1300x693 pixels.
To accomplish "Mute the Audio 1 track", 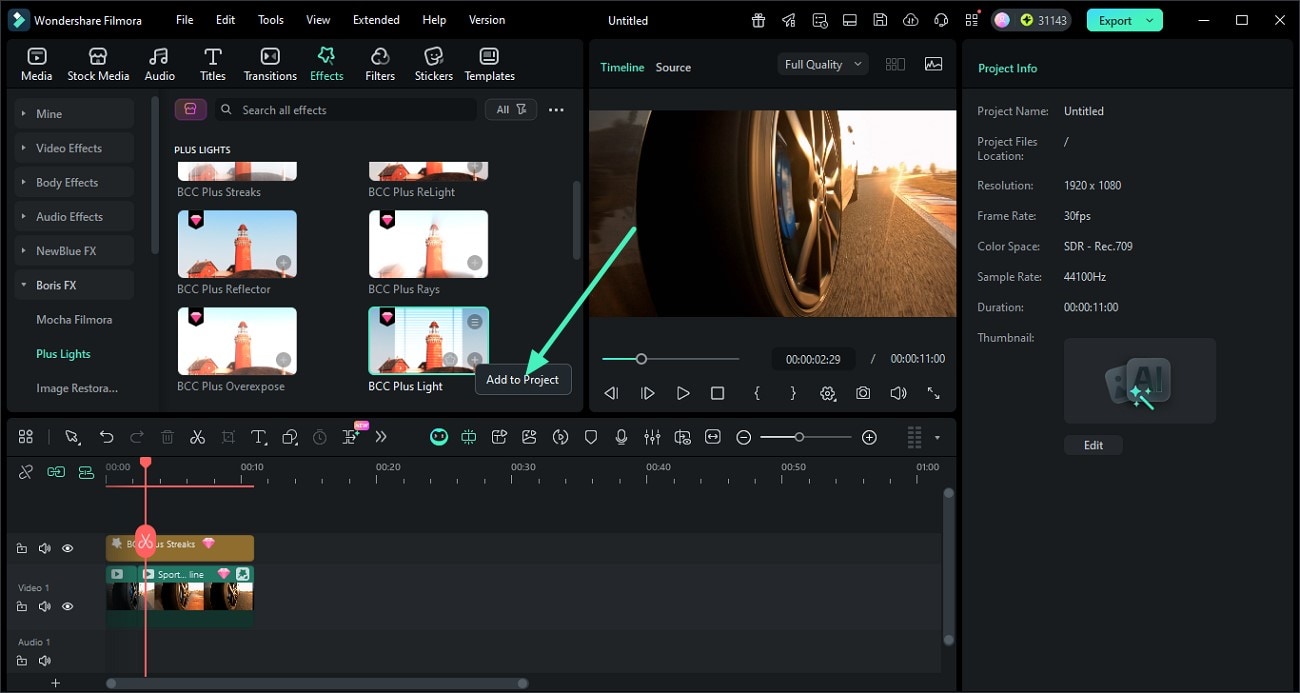I will (45, 661).
